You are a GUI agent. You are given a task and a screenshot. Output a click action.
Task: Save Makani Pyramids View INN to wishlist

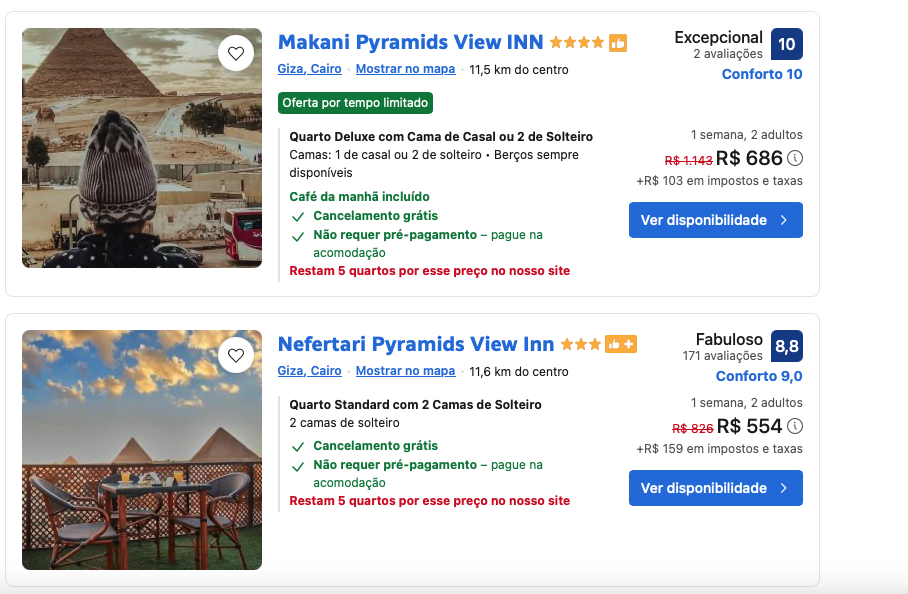(236, 54)
